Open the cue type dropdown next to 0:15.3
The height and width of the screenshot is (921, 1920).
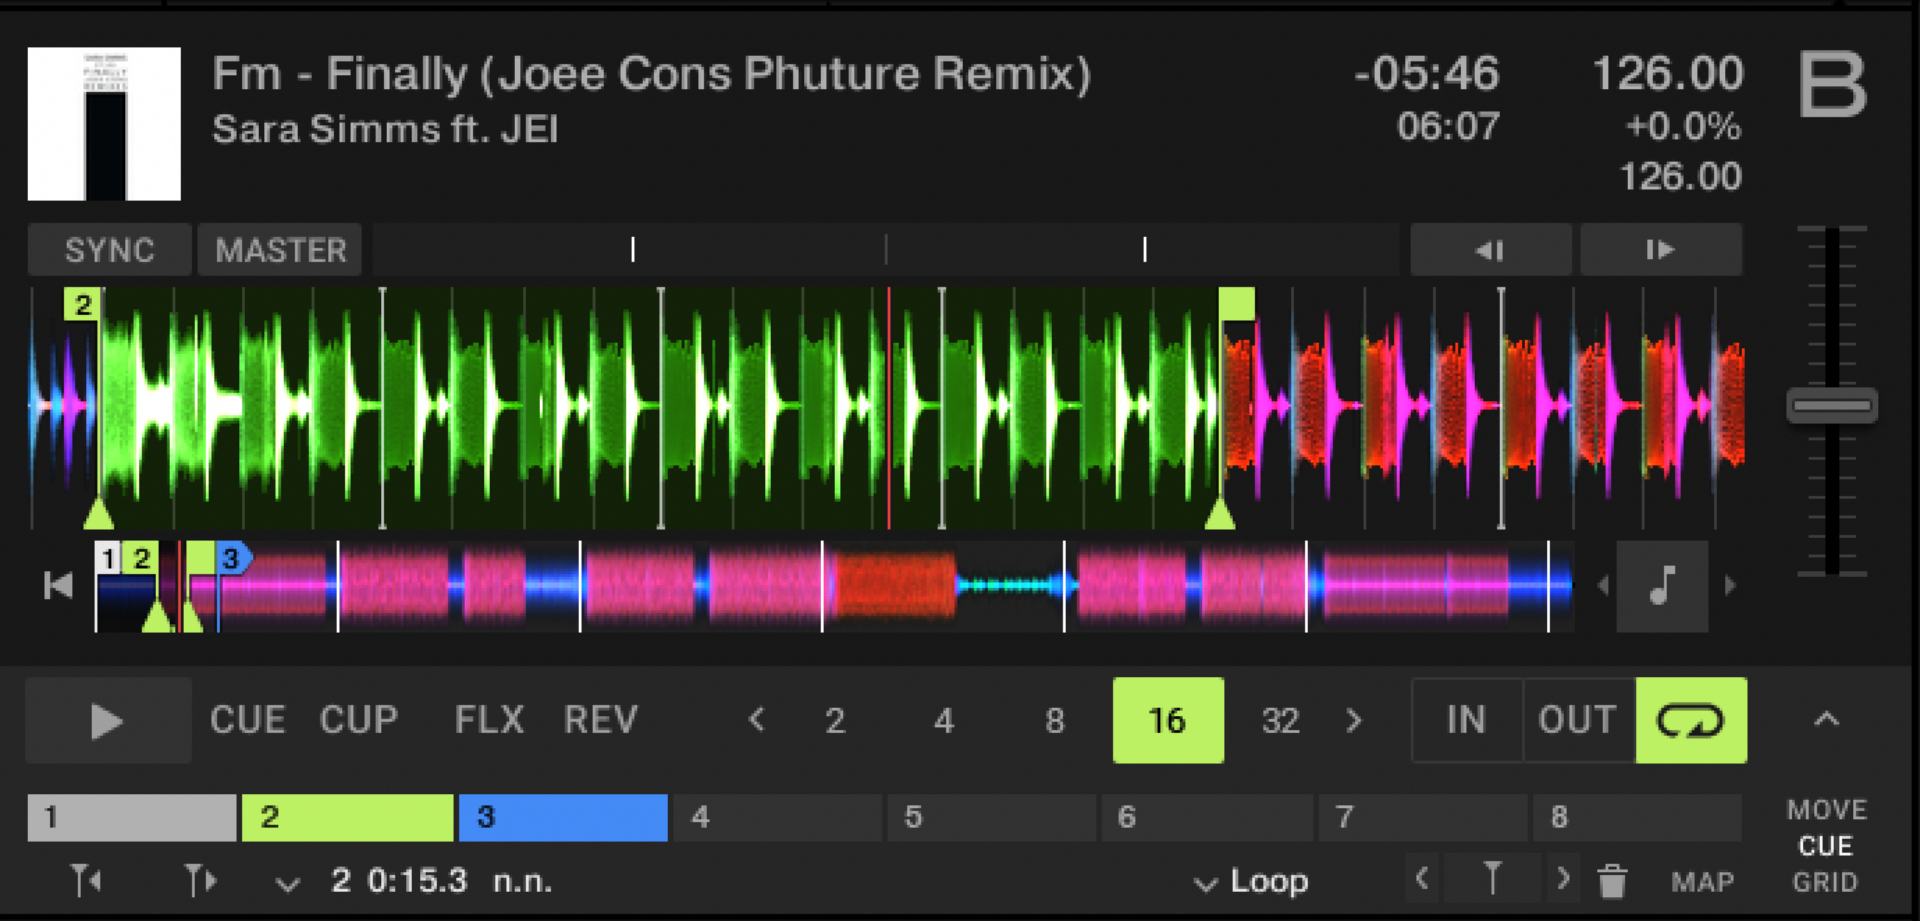tap(288, 883)
